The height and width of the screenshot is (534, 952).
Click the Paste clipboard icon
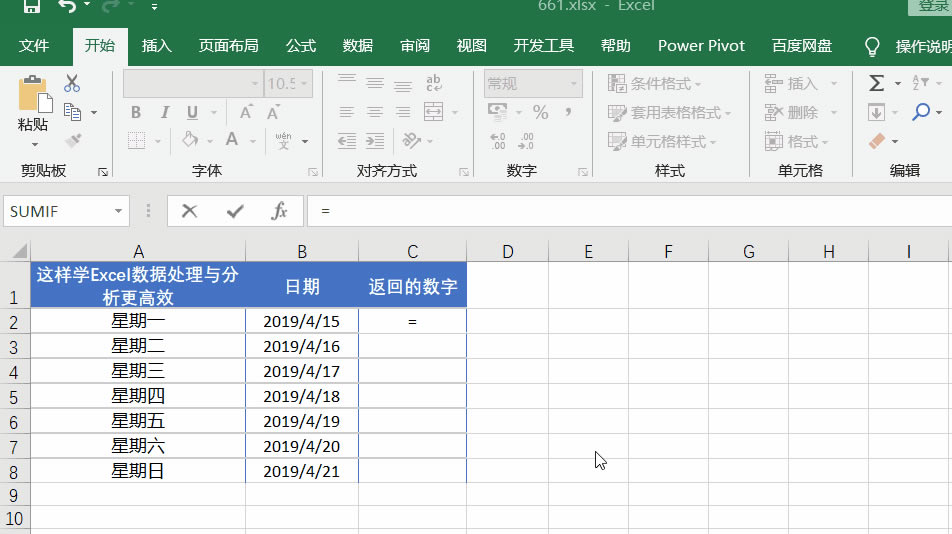[x=35, y=95]
